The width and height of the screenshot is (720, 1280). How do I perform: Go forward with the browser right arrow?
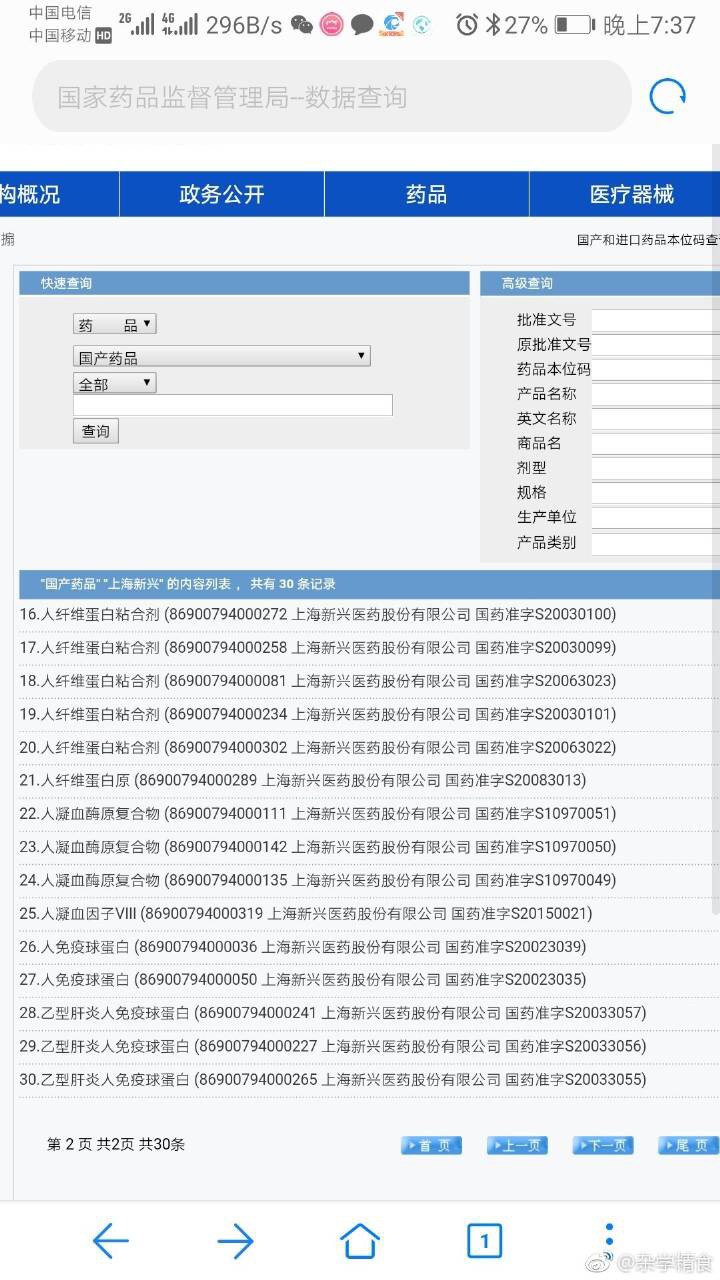(235, 1241)
